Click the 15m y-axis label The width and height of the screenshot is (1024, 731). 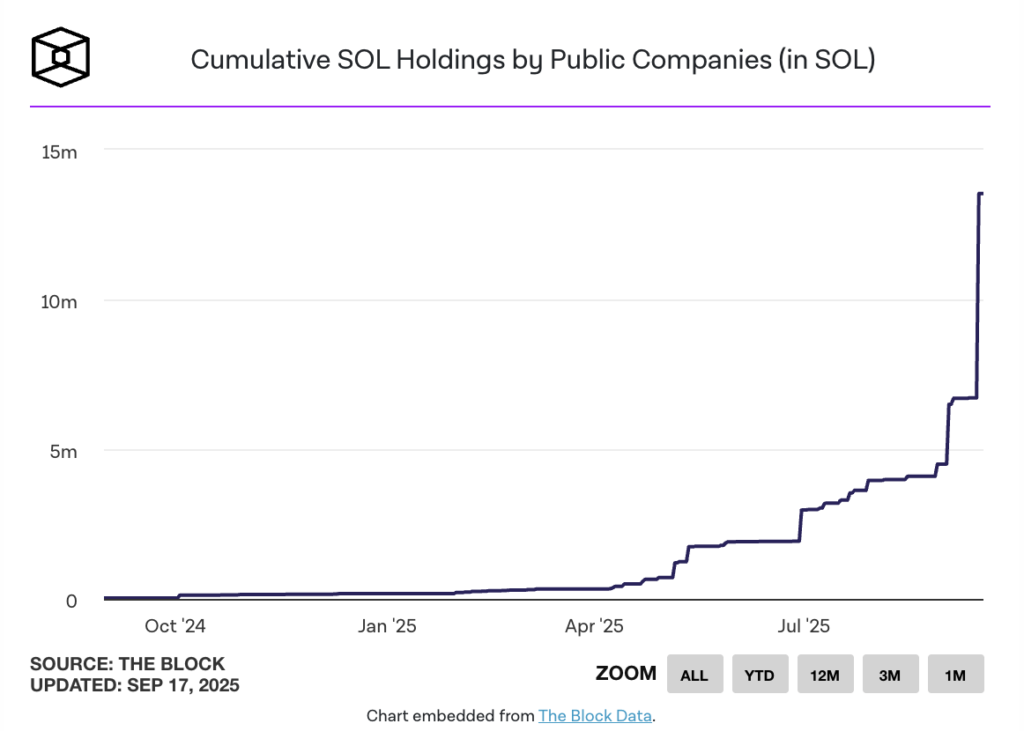pos(59,152)
